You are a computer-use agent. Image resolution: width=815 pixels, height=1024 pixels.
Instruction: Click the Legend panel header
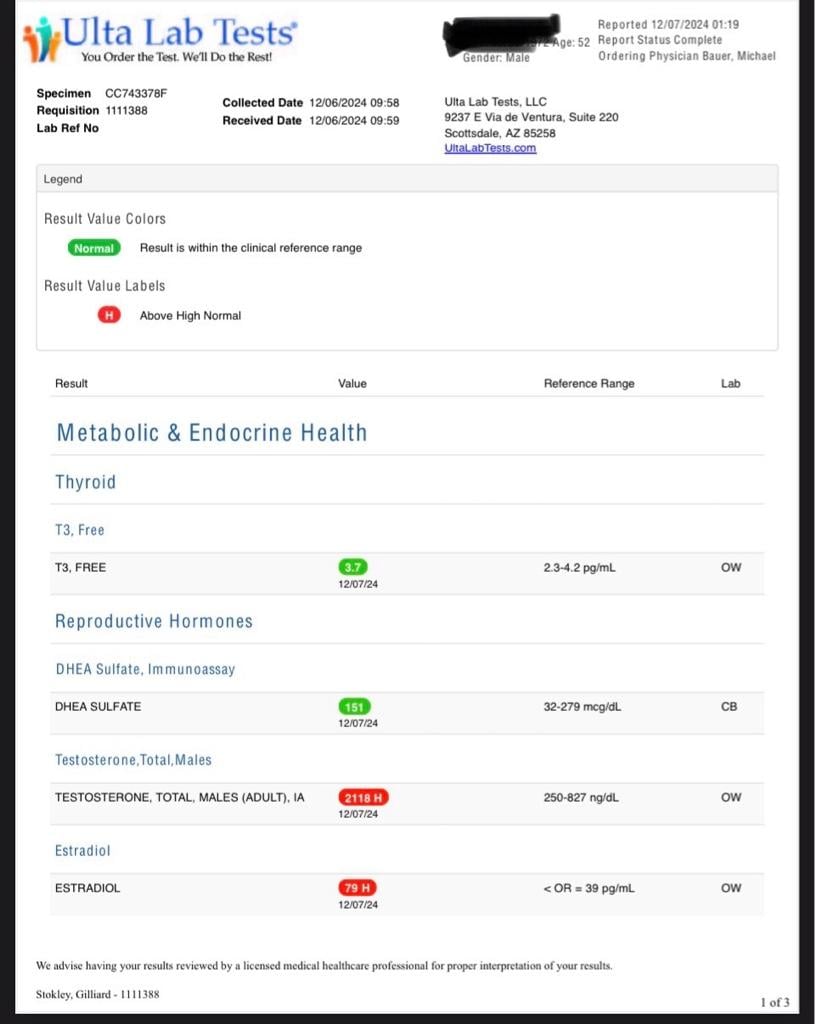(x=63, y=179)
